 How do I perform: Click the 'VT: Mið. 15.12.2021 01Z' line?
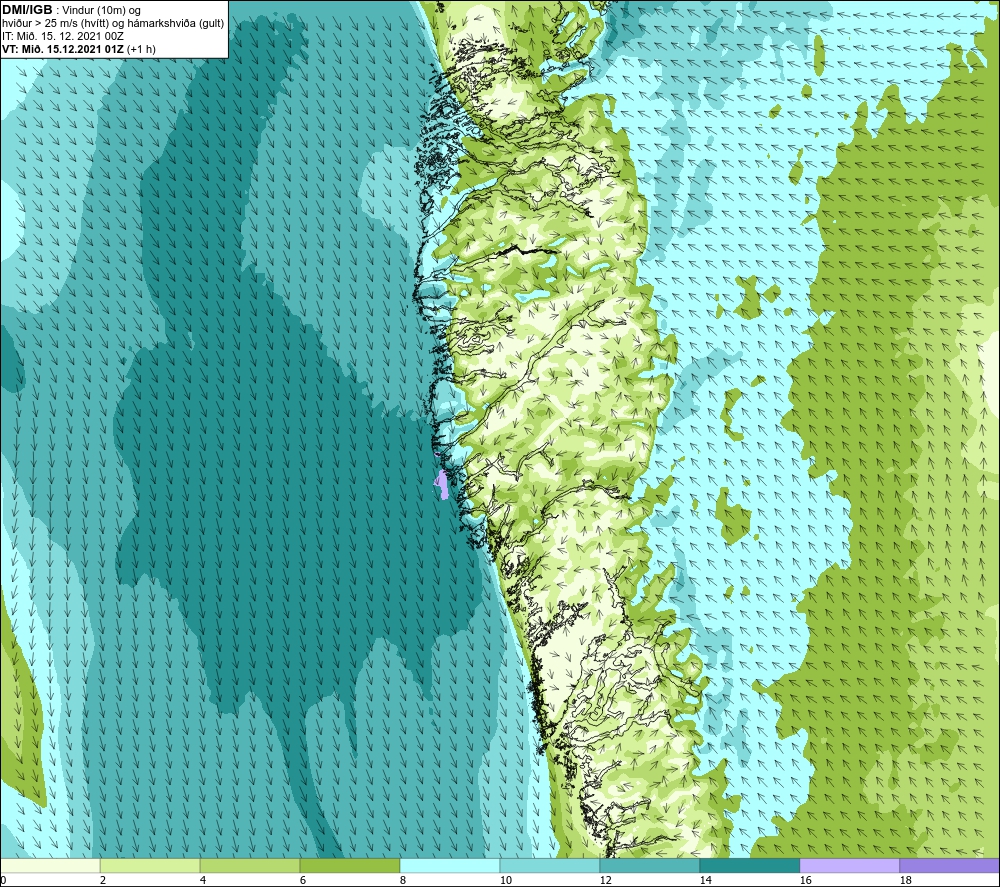click(62, 49)
